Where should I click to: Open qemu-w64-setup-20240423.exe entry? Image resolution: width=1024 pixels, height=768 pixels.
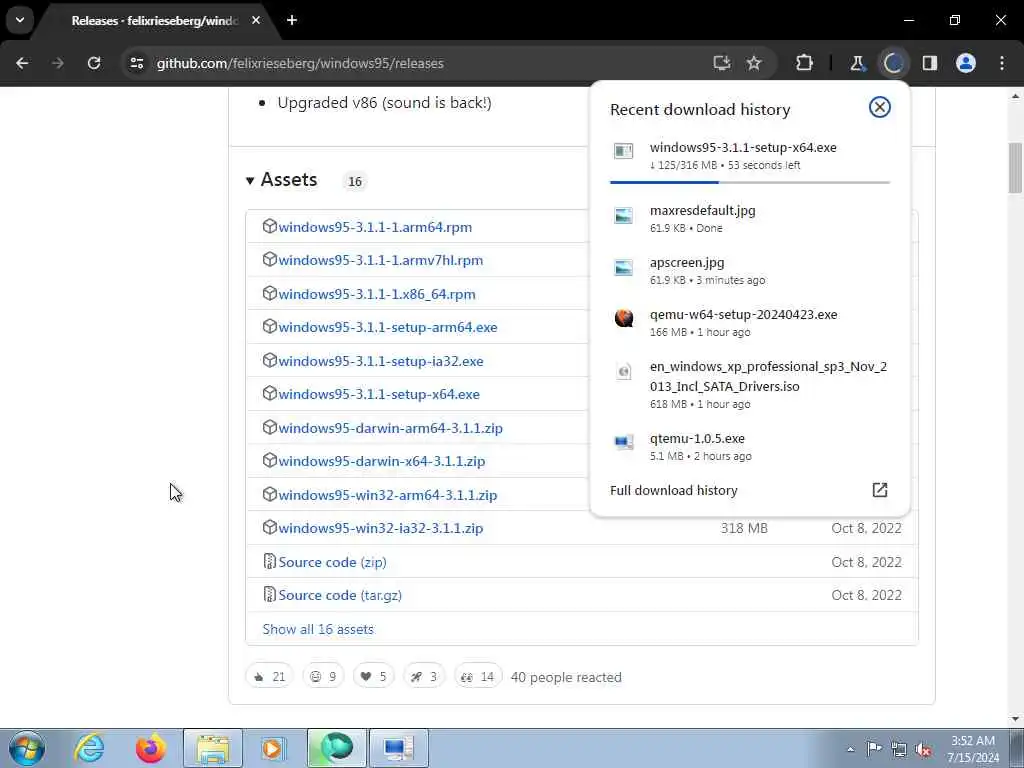coord(750,323)
